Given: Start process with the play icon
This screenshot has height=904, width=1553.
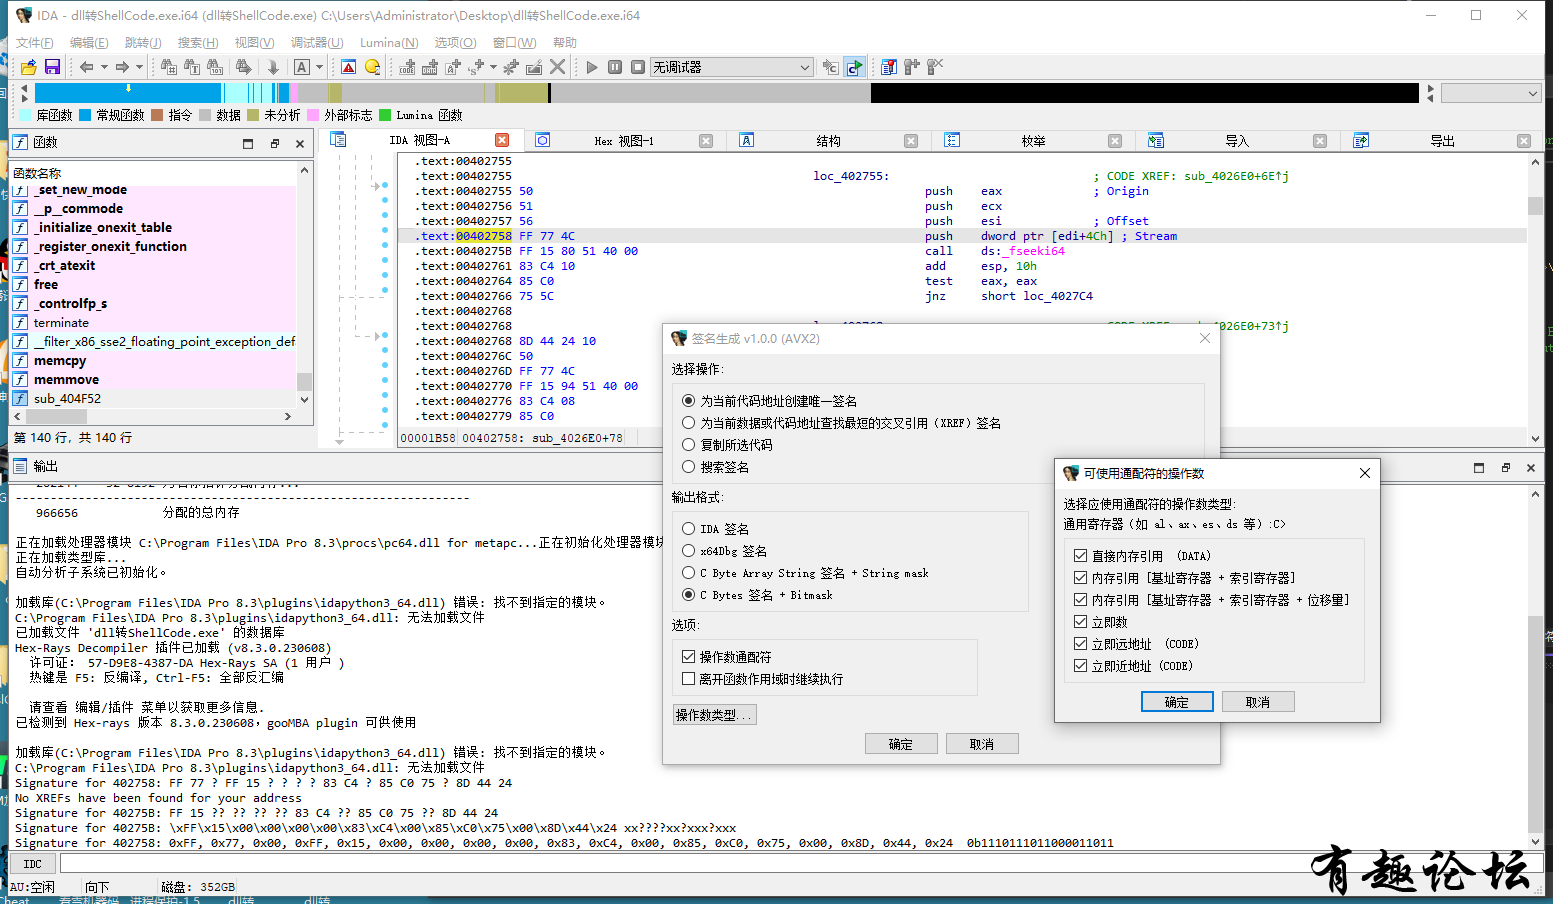Looking at the screenshot, I should [x=592, y=67].
